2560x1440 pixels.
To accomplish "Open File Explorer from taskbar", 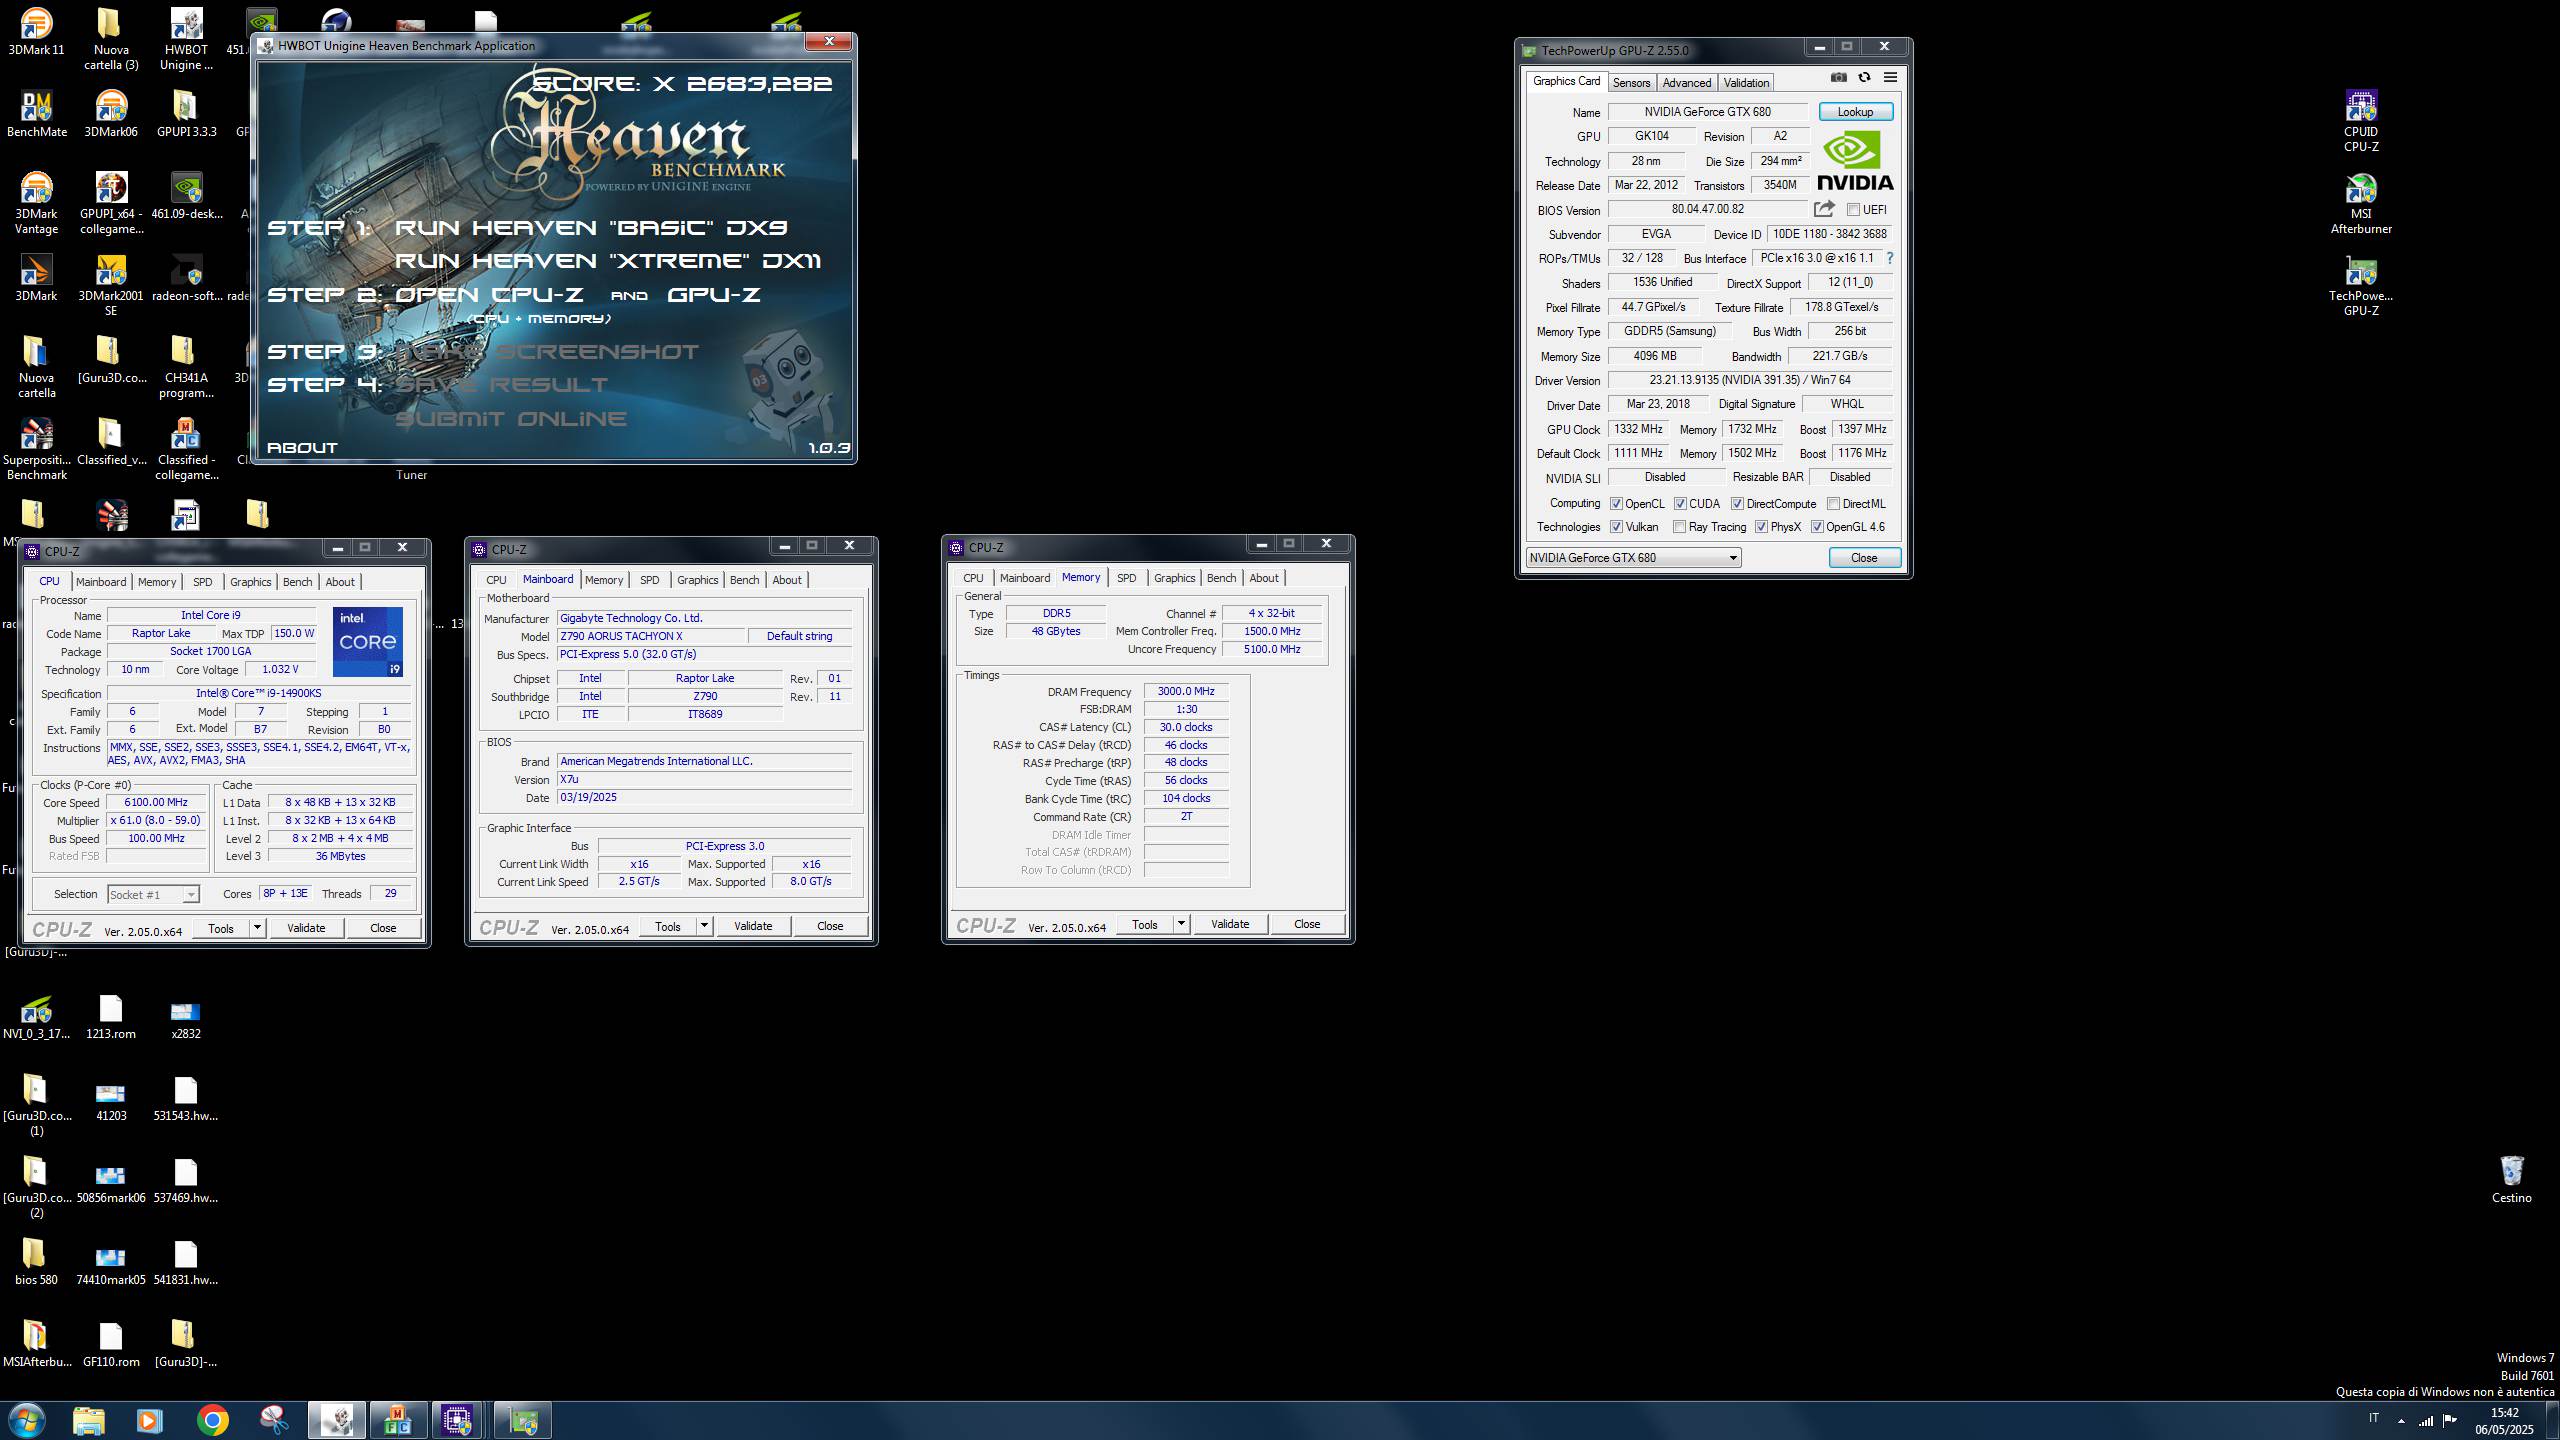I will click(x=88, y=1420).
